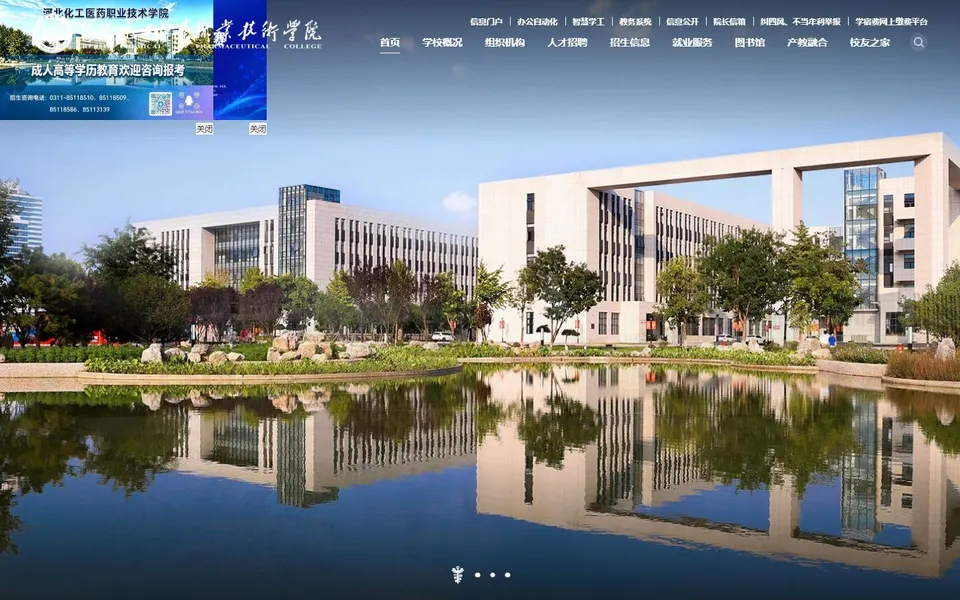This screenshot has width=960, height=600.
Task: Close the adult education banner via 关闭
Action: (204, 129)
